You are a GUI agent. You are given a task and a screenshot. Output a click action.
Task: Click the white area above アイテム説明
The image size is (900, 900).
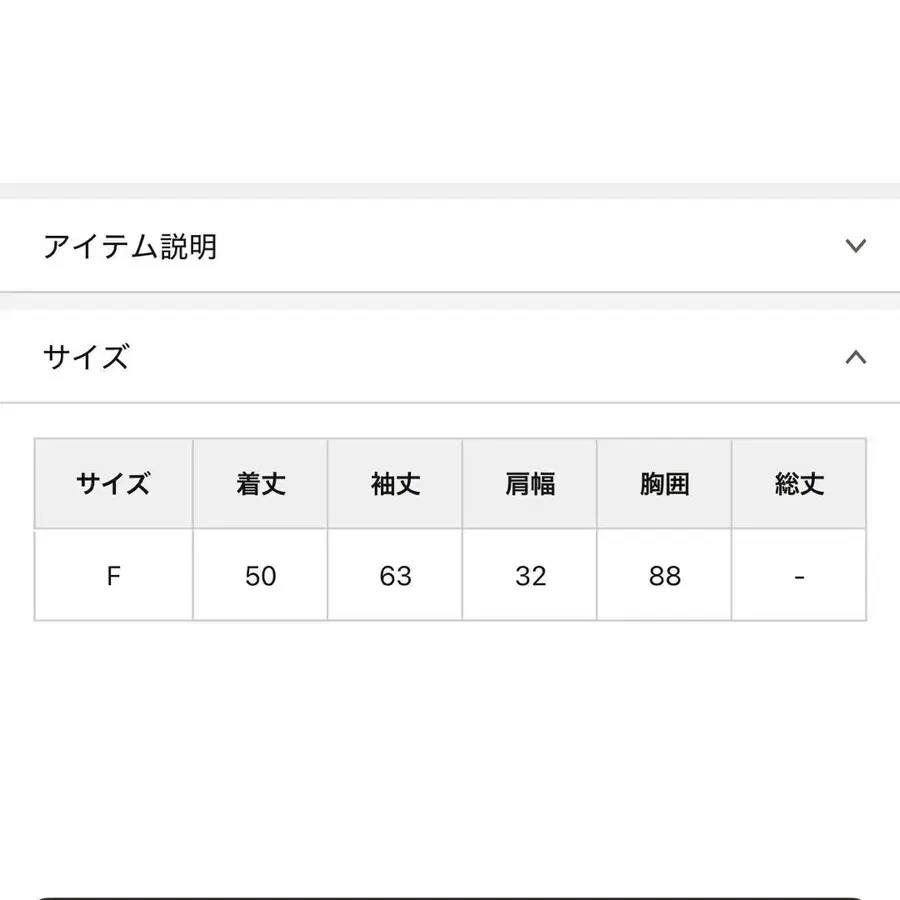click(450, 90)
